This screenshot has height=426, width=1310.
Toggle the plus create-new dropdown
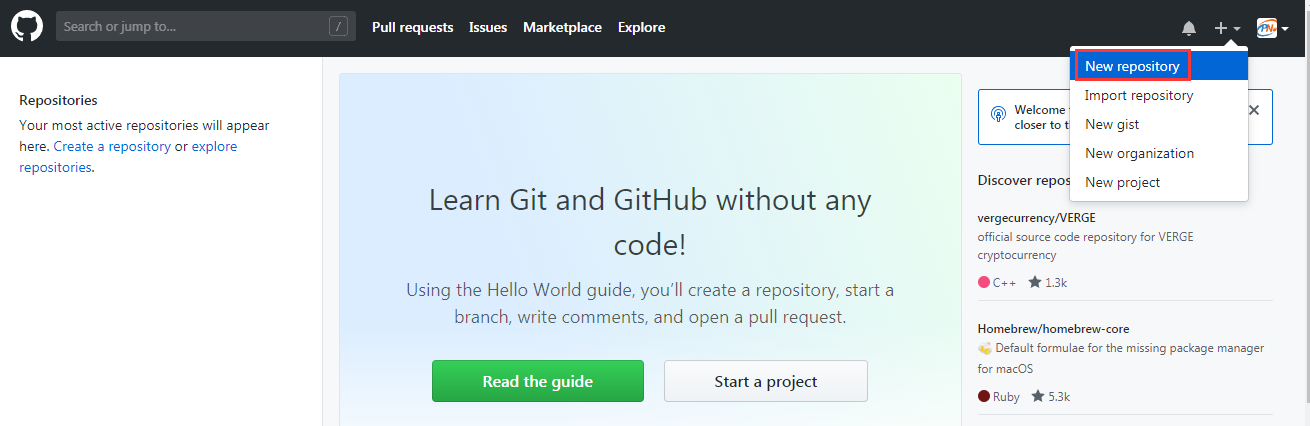(1227, 28)
